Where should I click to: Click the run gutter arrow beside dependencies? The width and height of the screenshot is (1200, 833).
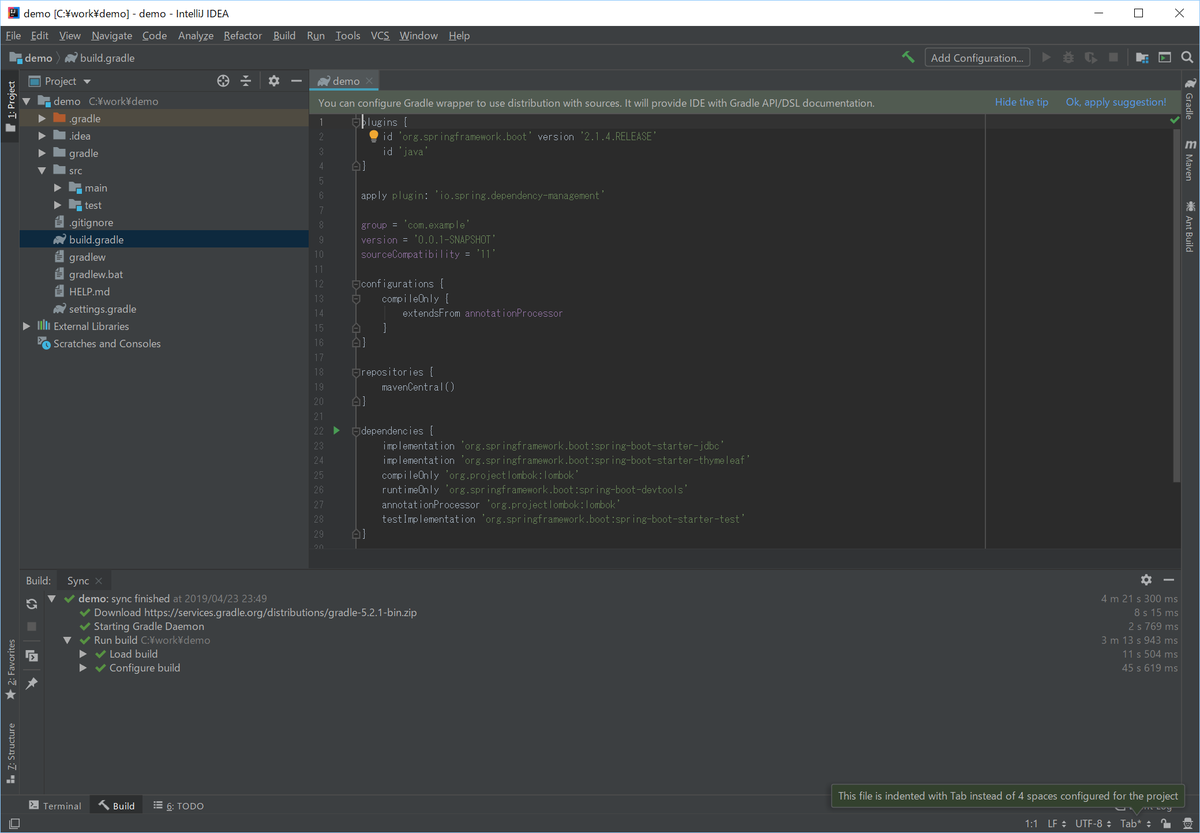coord(336,430)
